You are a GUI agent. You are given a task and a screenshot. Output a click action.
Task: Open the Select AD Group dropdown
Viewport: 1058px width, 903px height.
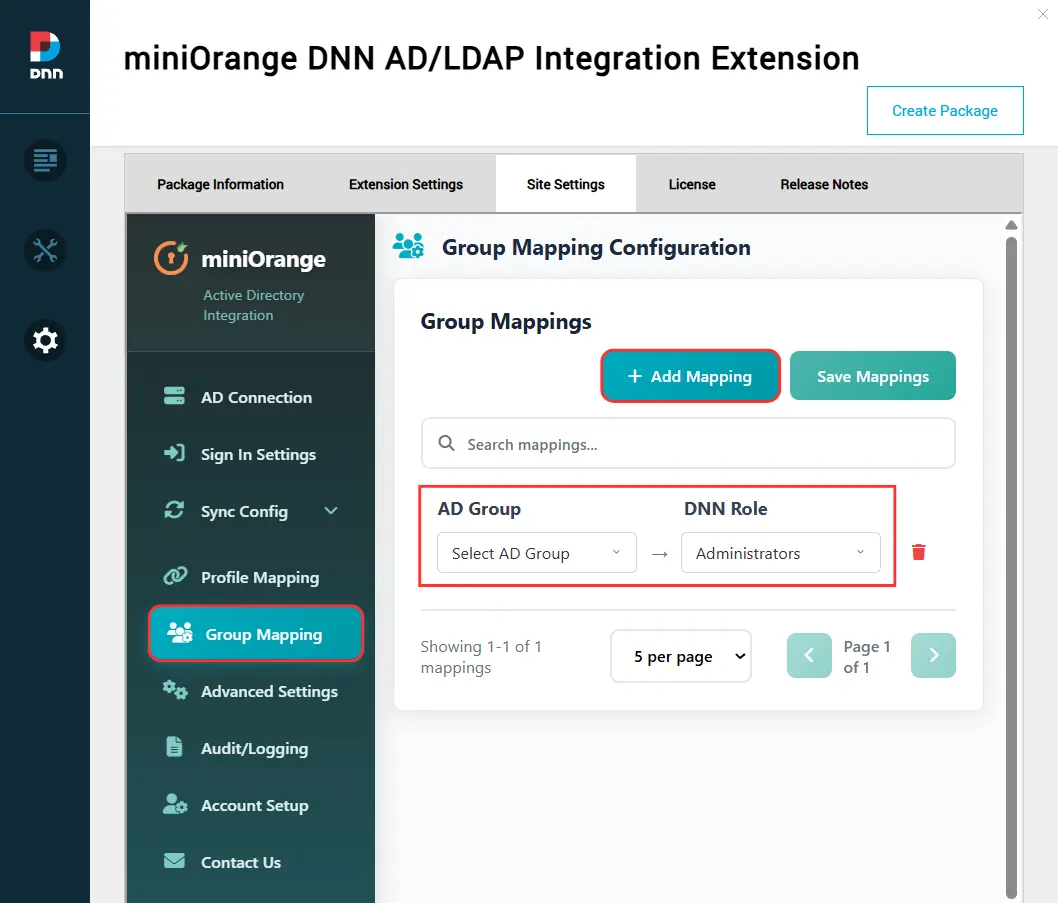(x=536, y=553)
